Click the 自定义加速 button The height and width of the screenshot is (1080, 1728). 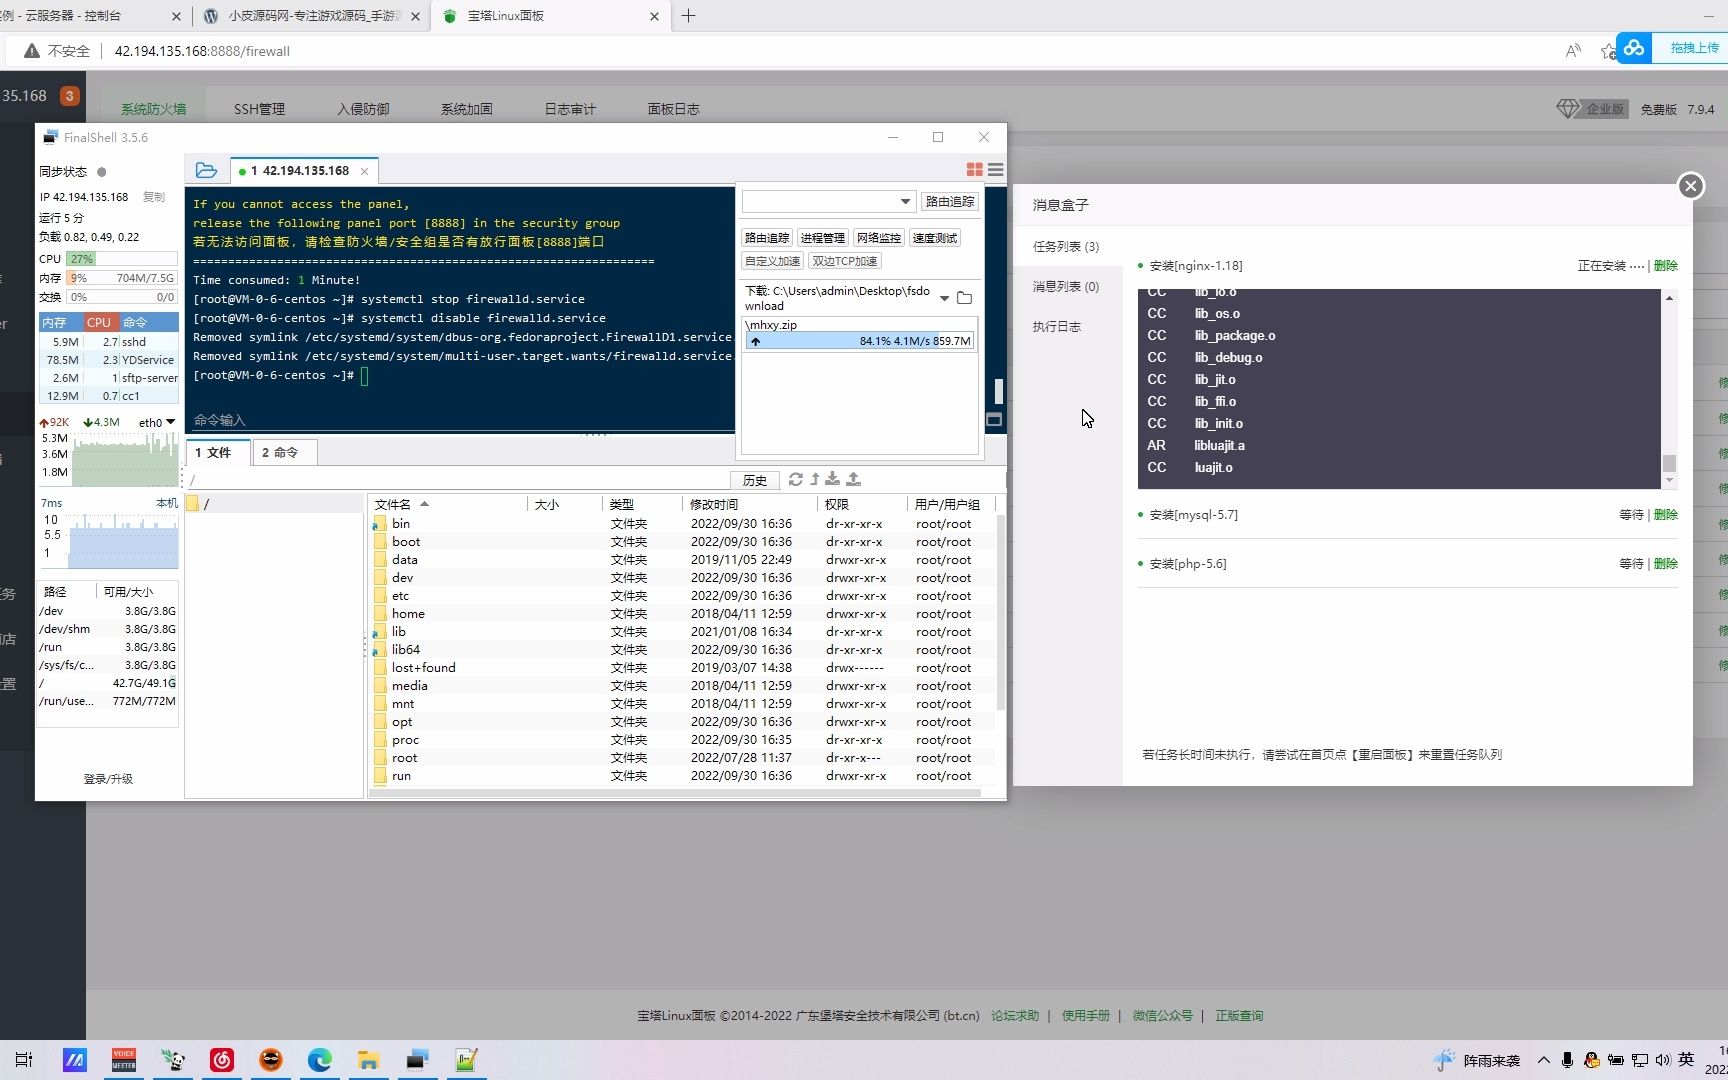click(x=772, y=261)
